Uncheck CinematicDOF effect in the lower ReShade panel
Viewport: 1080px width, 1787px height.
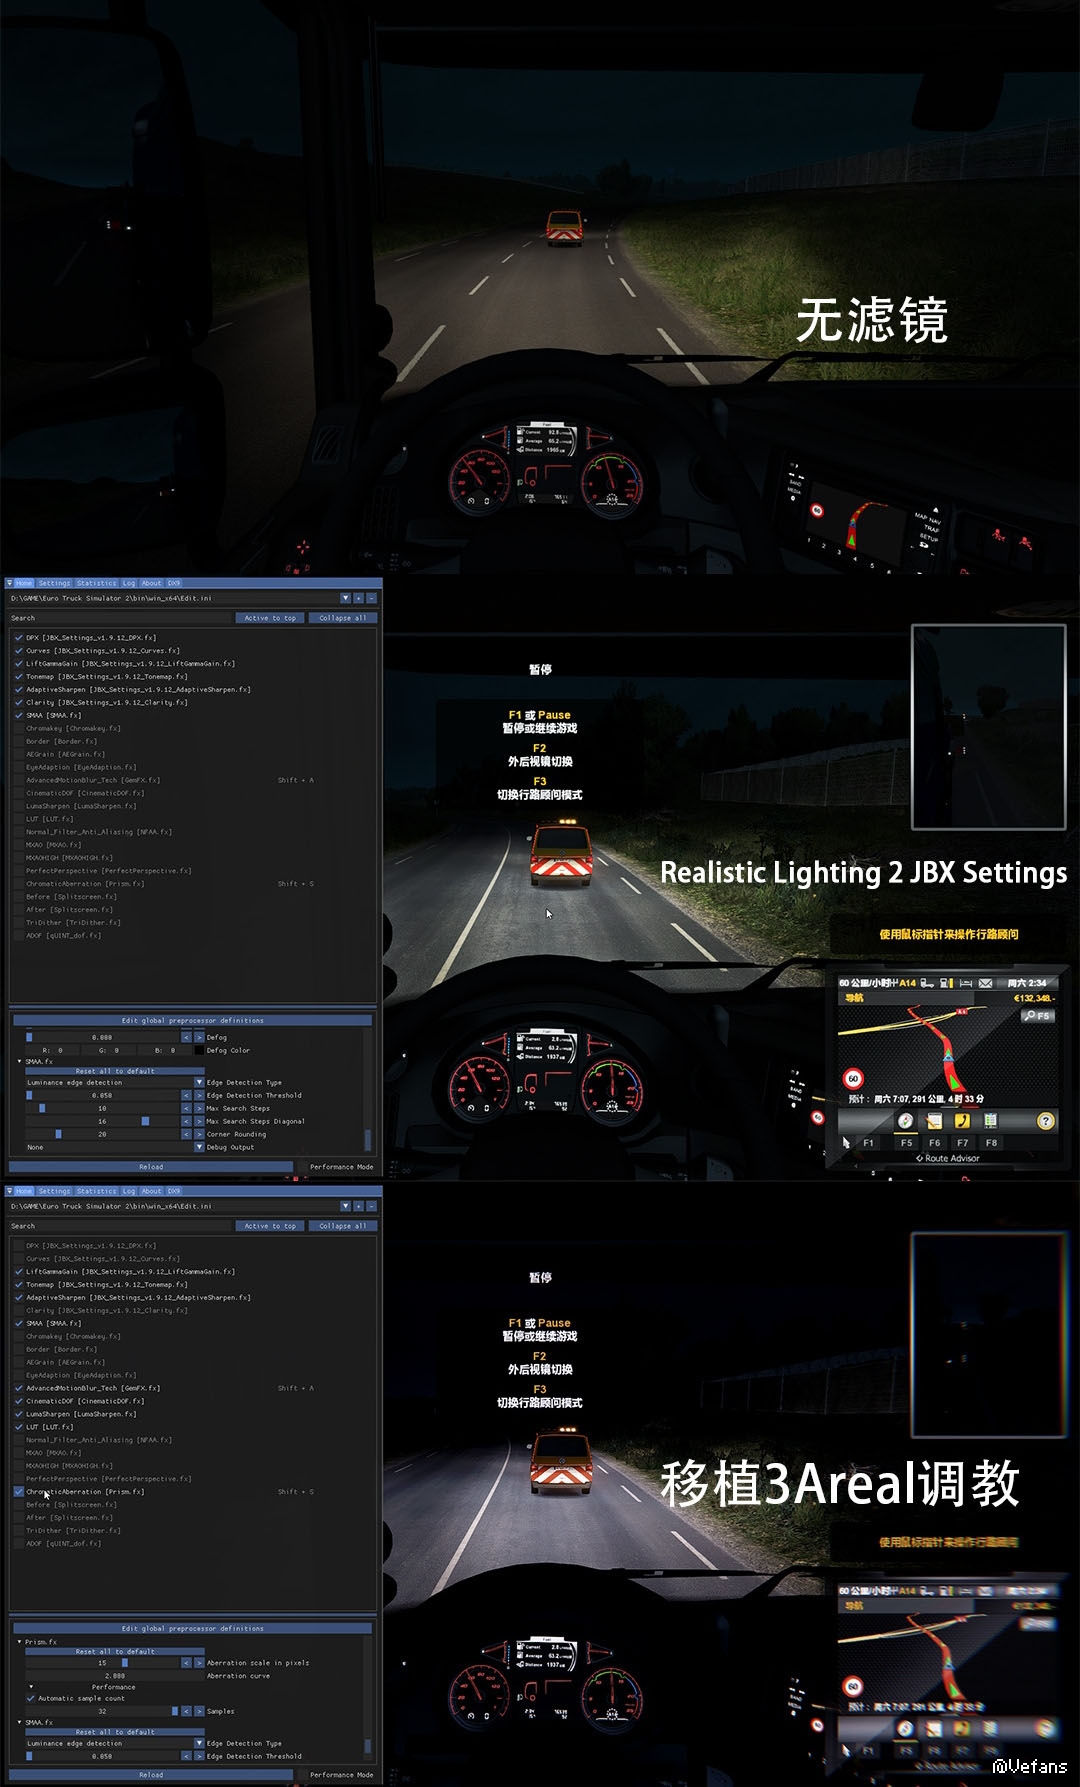click(19, 1401)
